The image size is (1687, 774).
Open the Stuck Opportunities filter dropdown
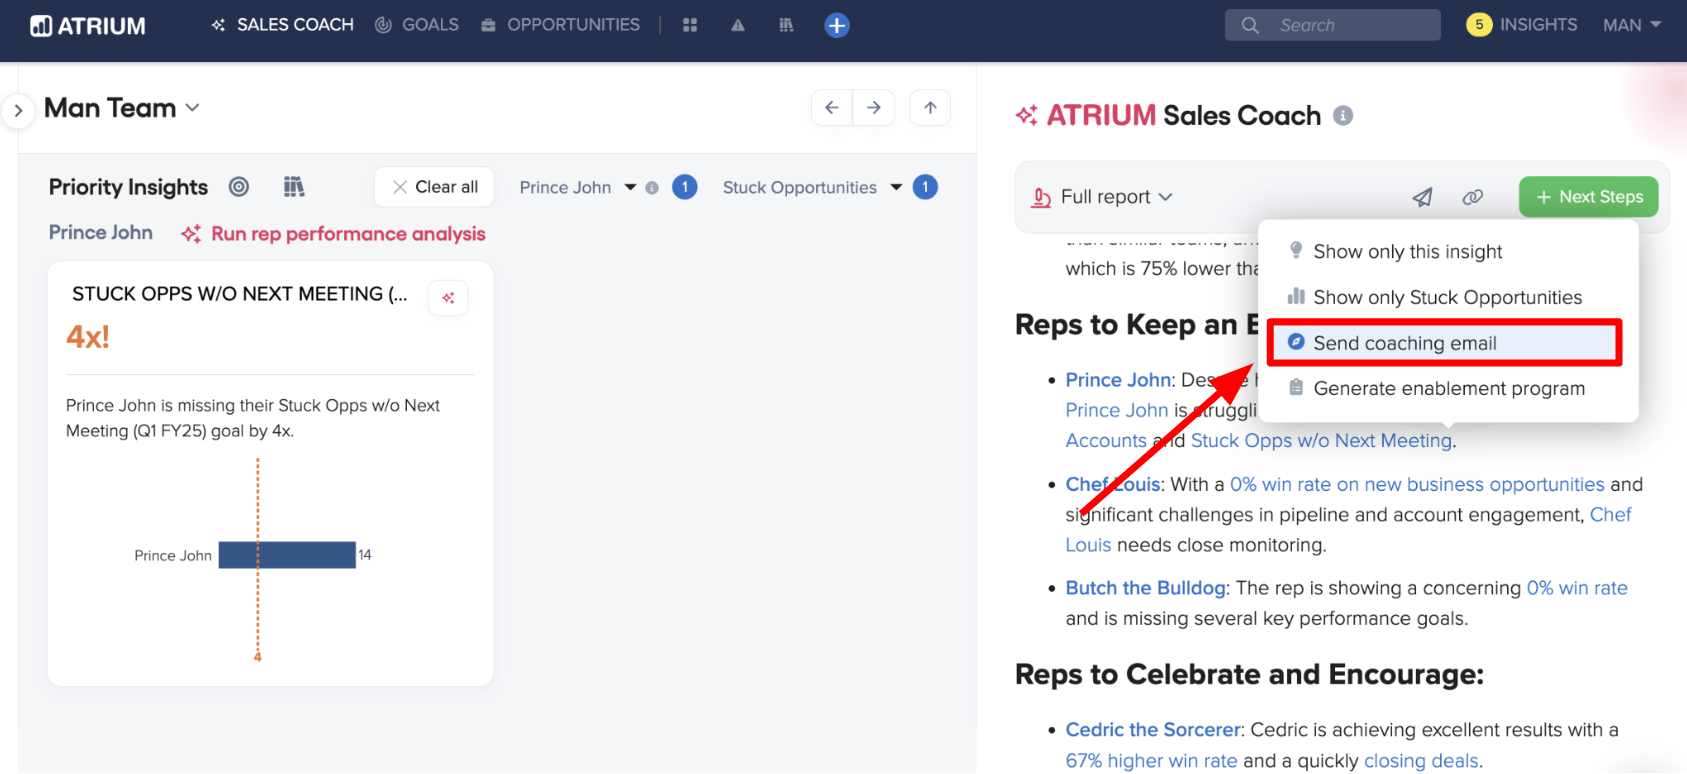(812, 187)
